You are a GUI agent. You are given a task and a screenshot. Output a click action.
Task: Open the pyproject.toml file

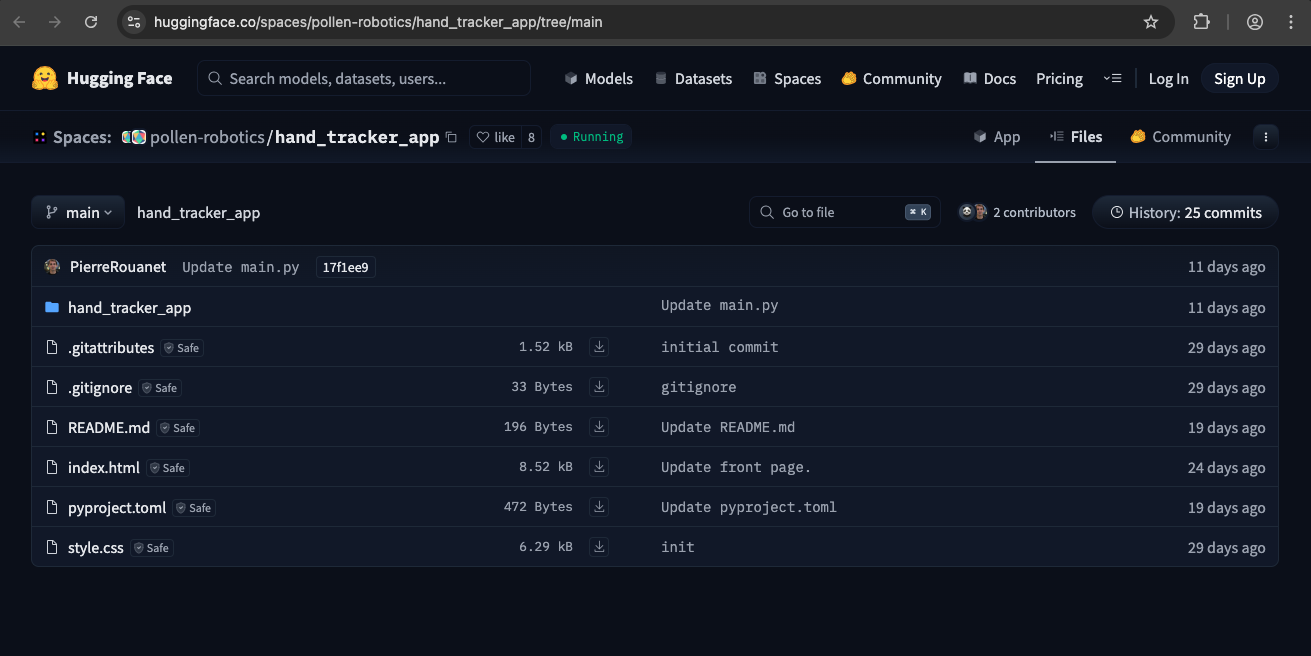tap(117, 507)
